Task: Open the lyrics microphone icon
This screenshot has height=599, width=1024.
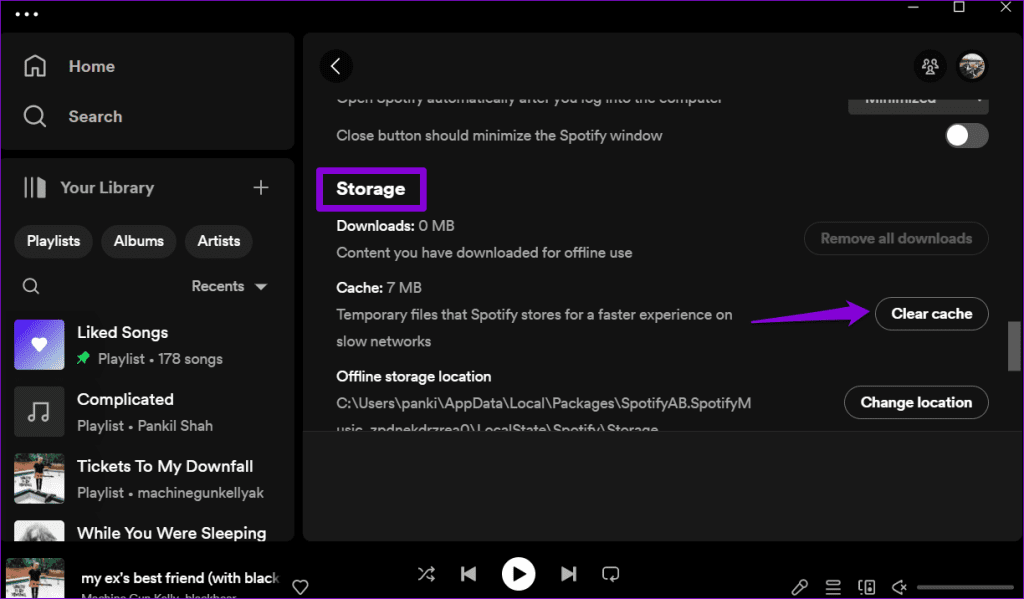Action: [799, 587]
